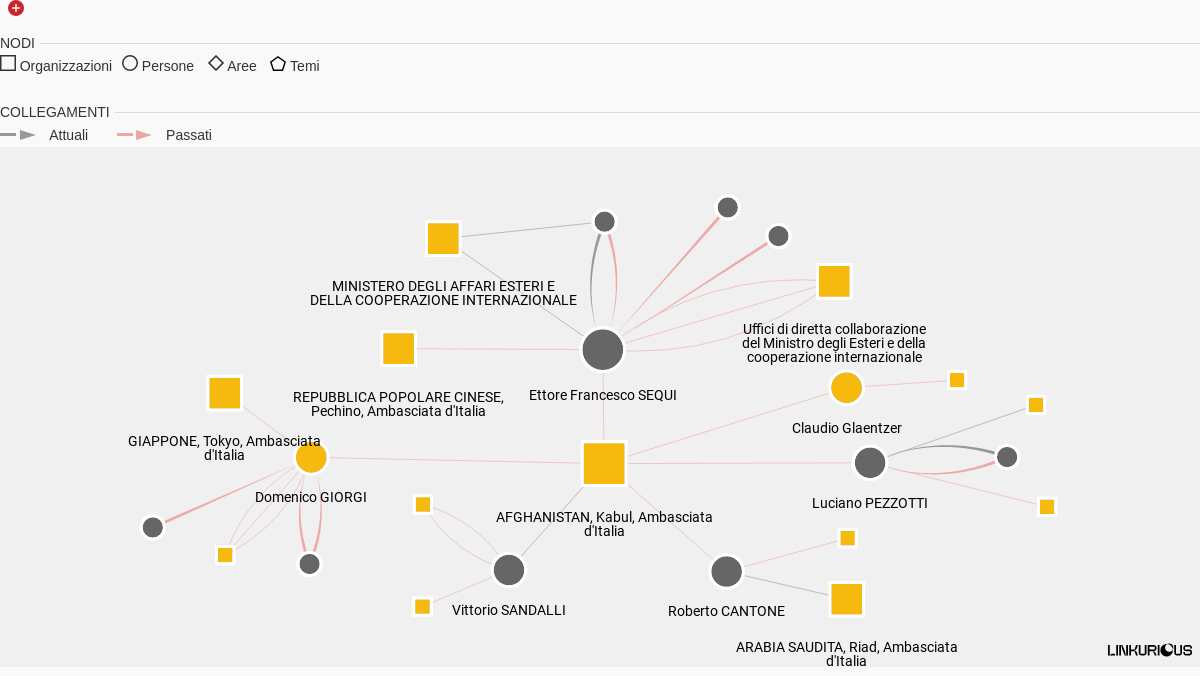
Task: Click gray node linked to Pezzotti by curved lines
Action: tap(1007, 457)
